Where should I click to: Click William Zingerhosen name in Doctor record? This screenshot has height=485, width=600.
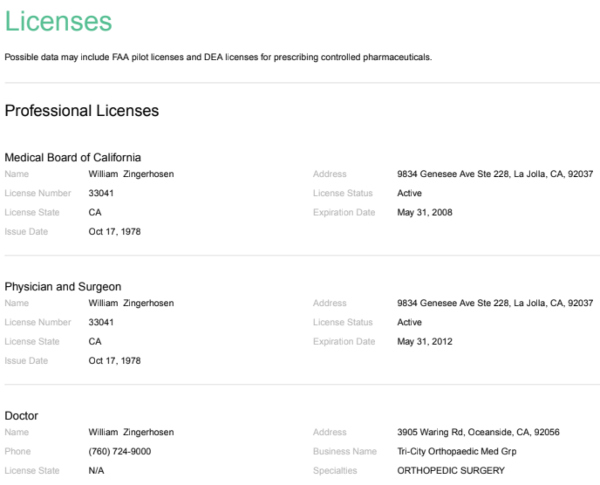pyautogui.click(x=131, y=432)
